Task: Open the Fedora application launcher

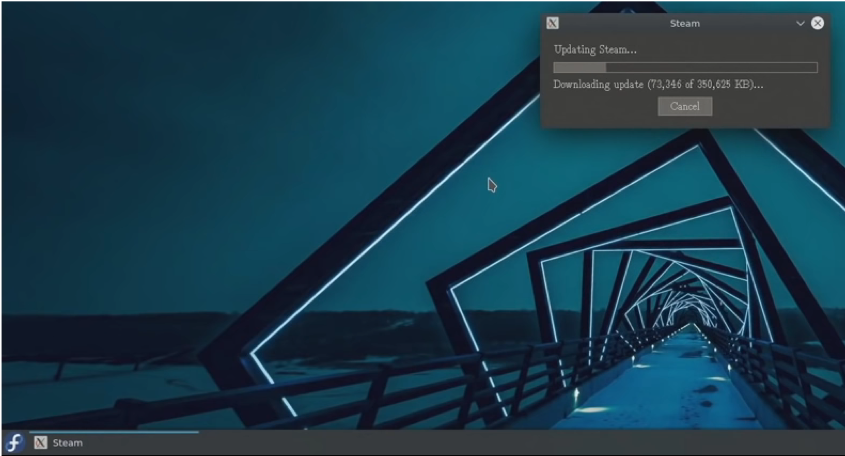Action: [x=14, y=443]
